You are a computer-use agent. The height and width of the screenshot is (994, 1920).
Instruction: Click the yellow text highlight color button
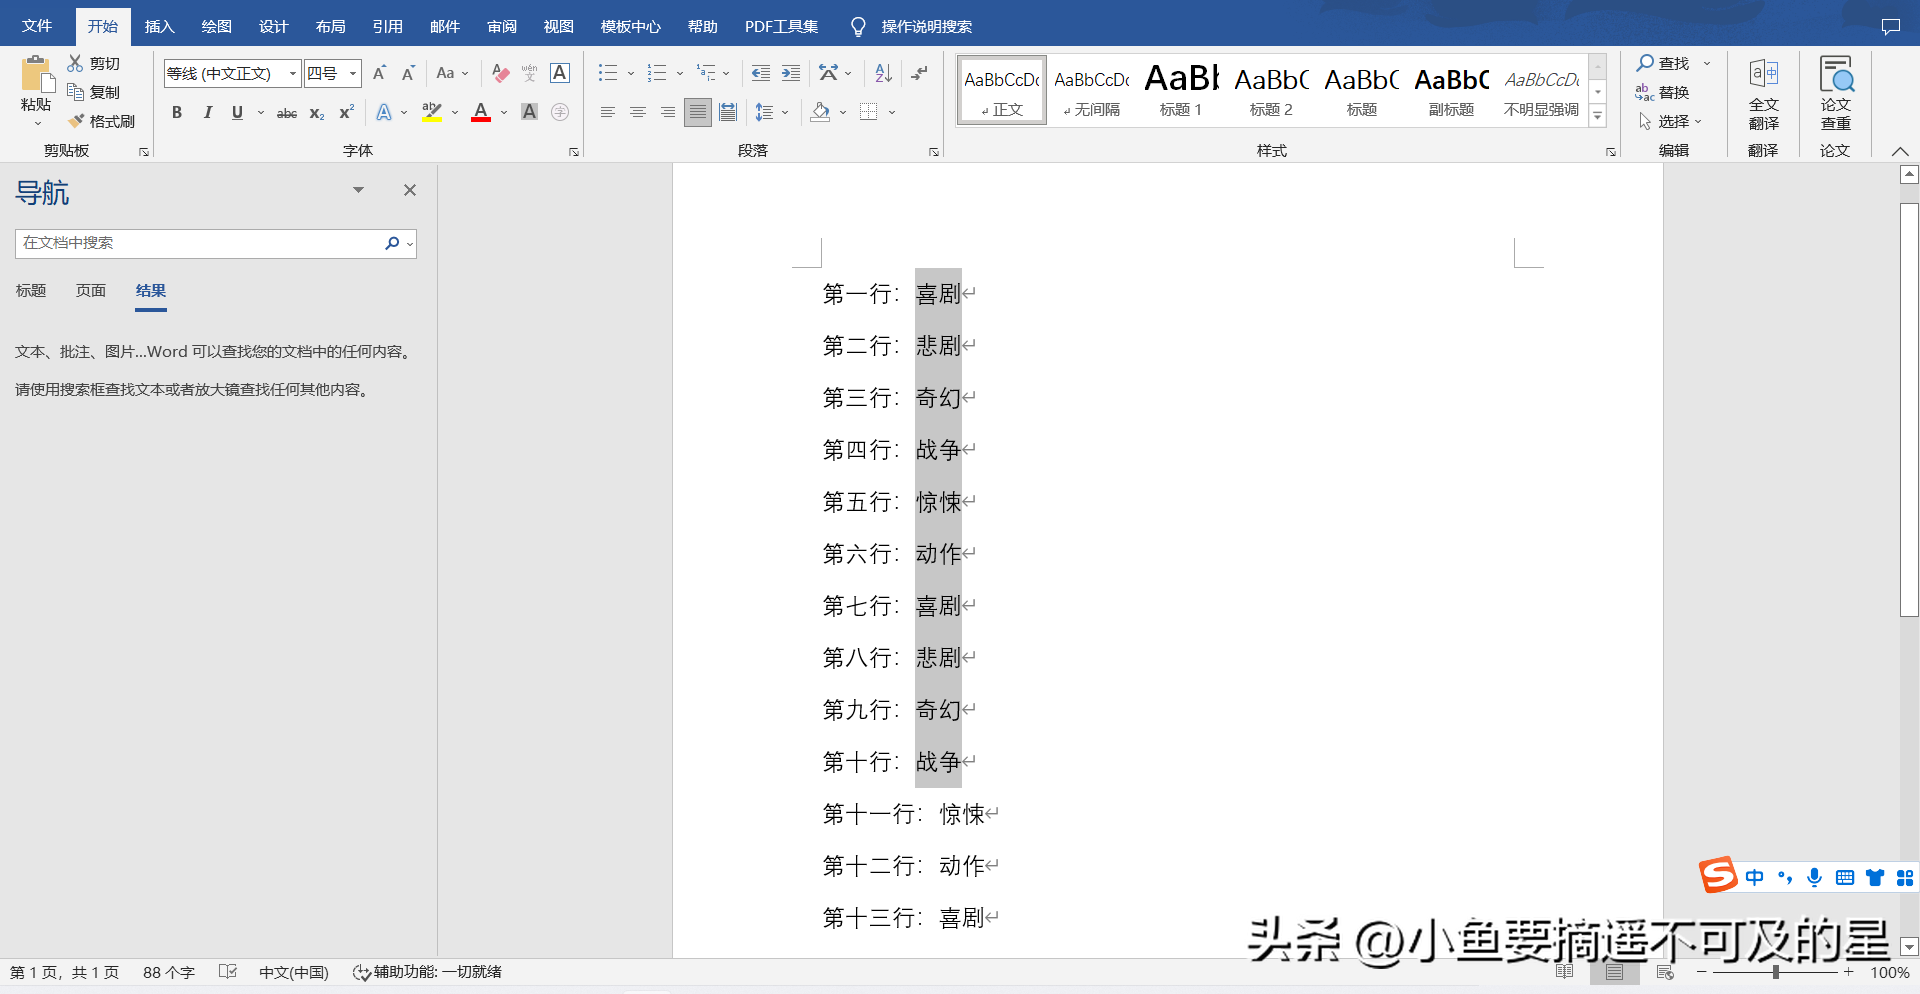coord(432,112)
